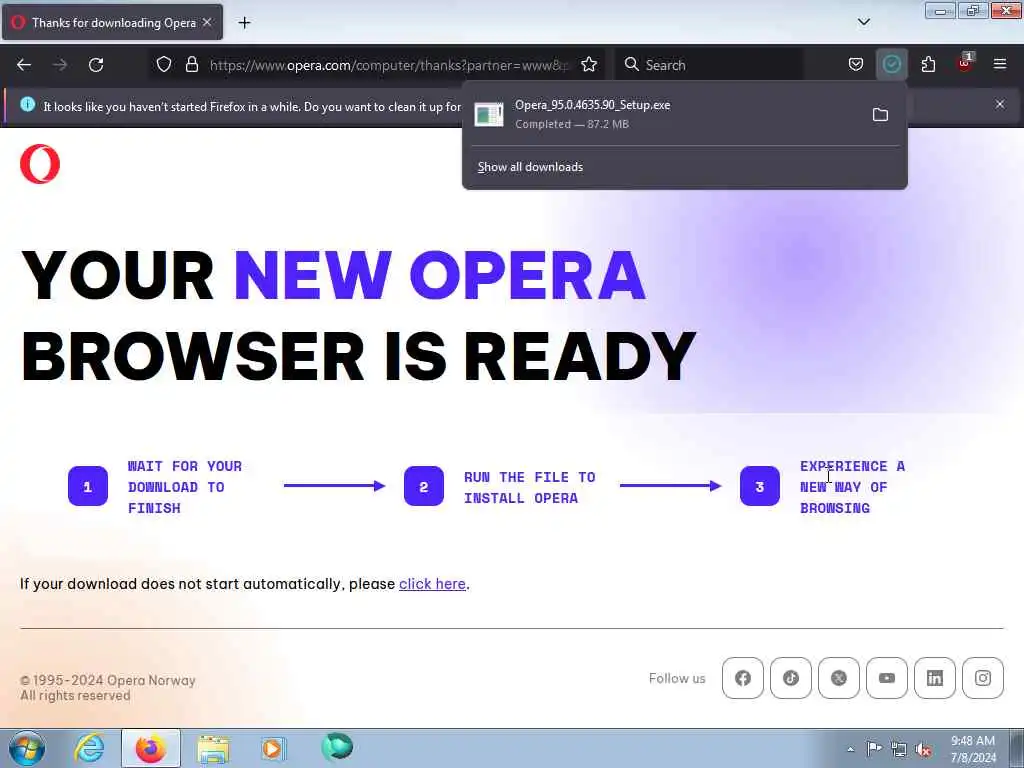Open the clock showing 9:48 AM

(973, 749)
